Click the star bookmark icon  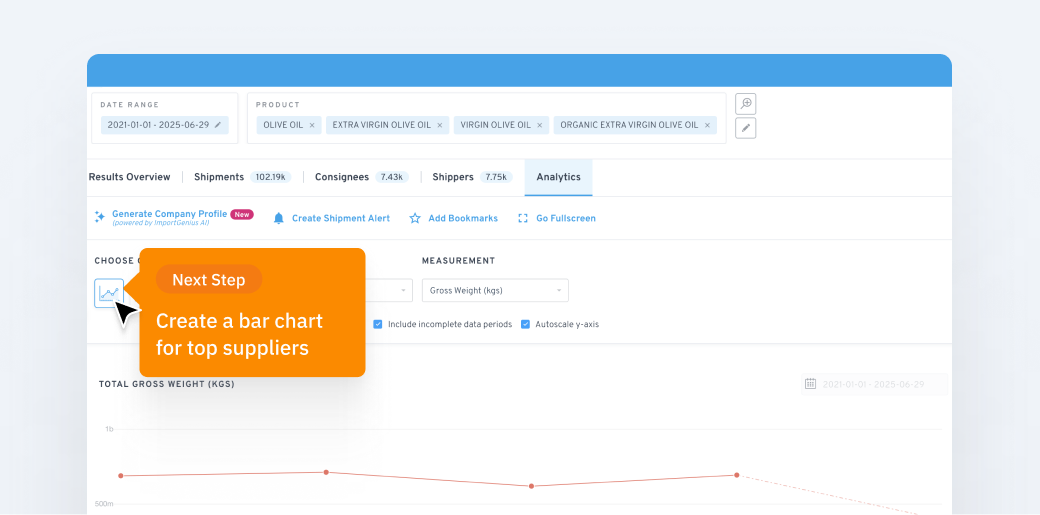tap(415, 218)
